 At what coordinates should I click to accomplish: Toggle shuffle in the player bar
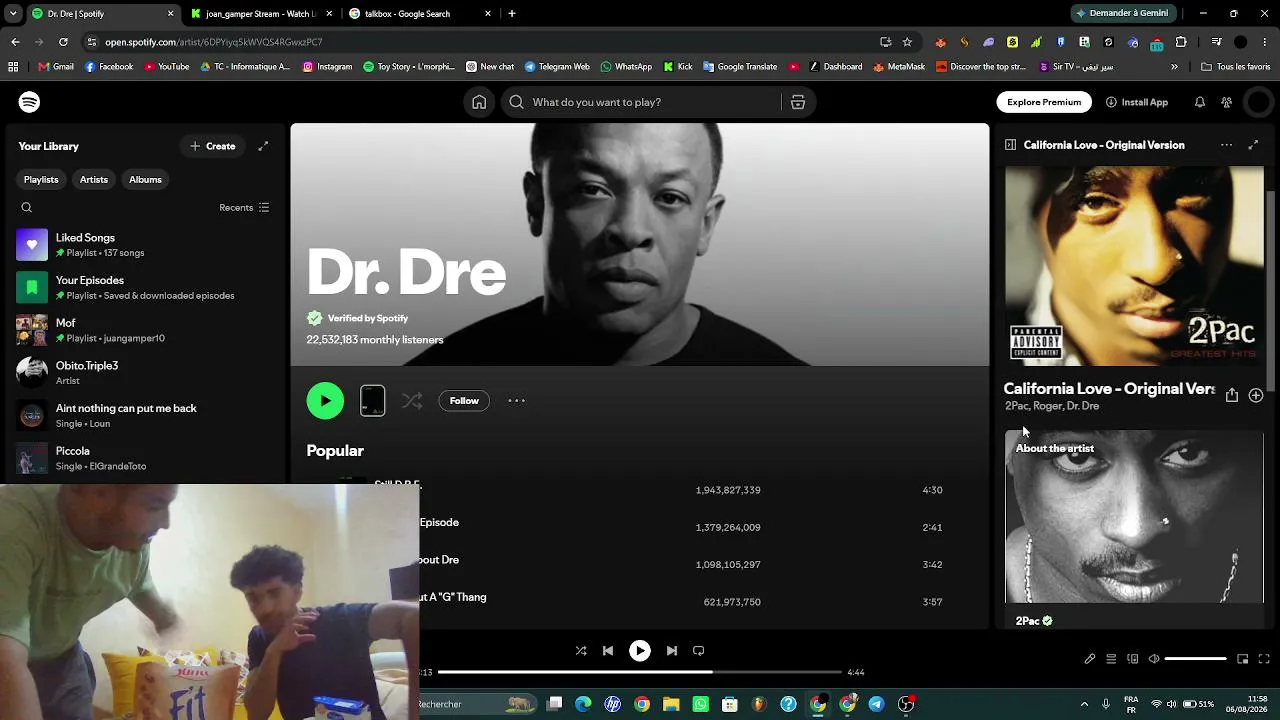tap(581, 651)
